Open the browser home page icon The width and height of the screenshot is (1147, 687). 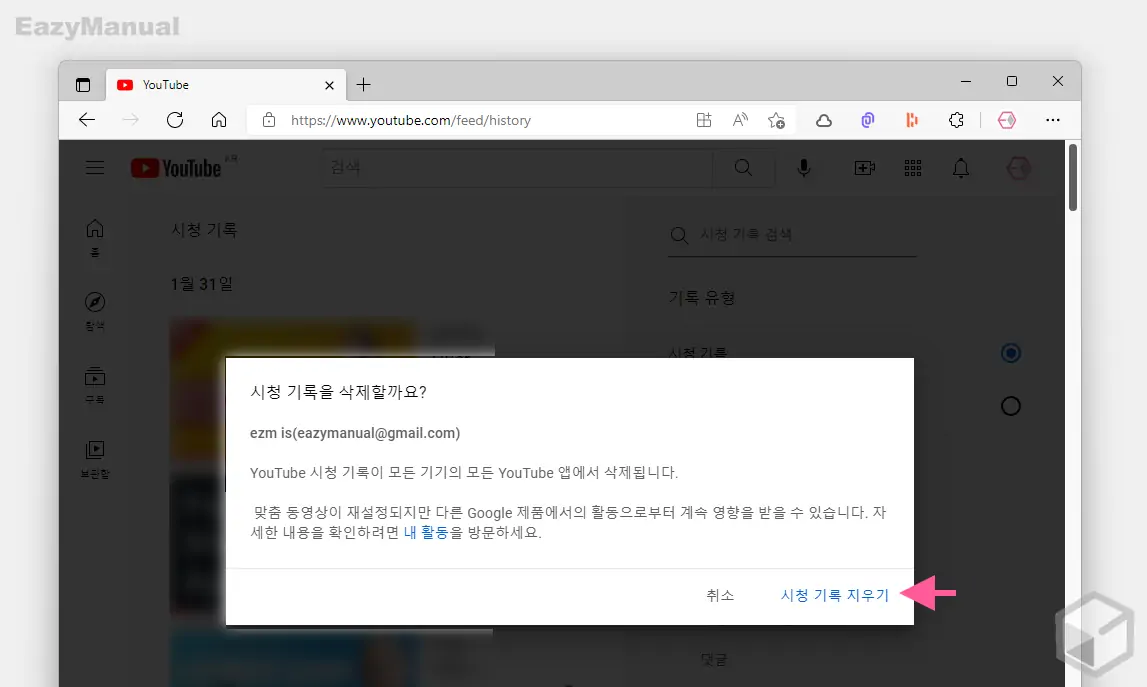[x=219, y=120]
